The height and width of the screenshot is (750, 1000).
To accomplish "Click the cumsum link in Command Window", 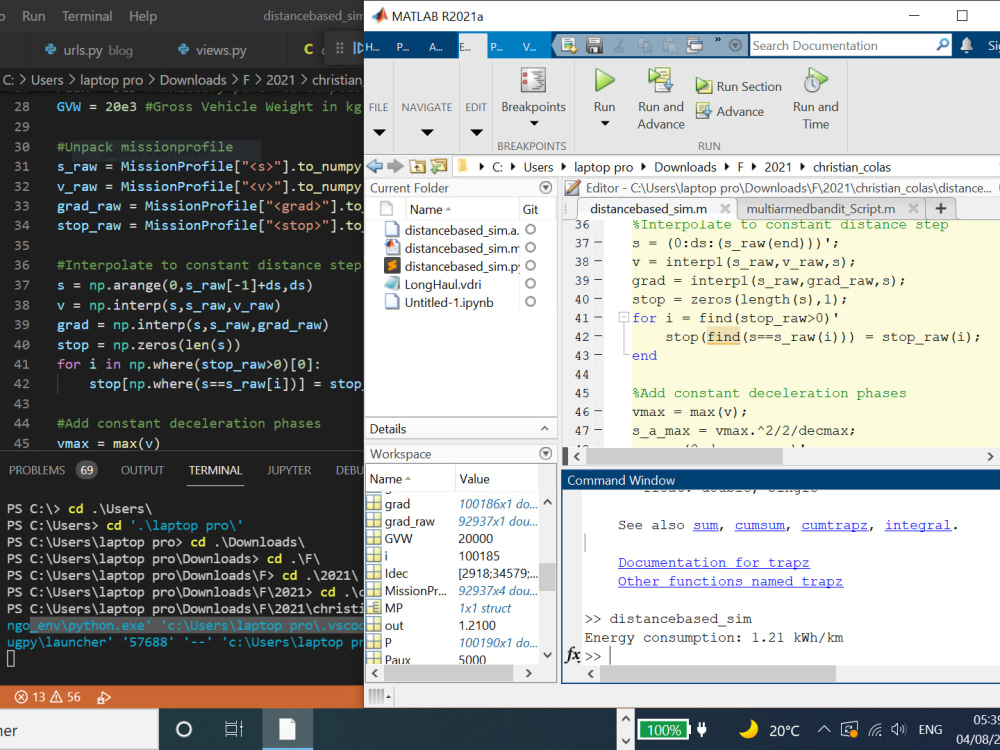I will click(x=759, y=525).
